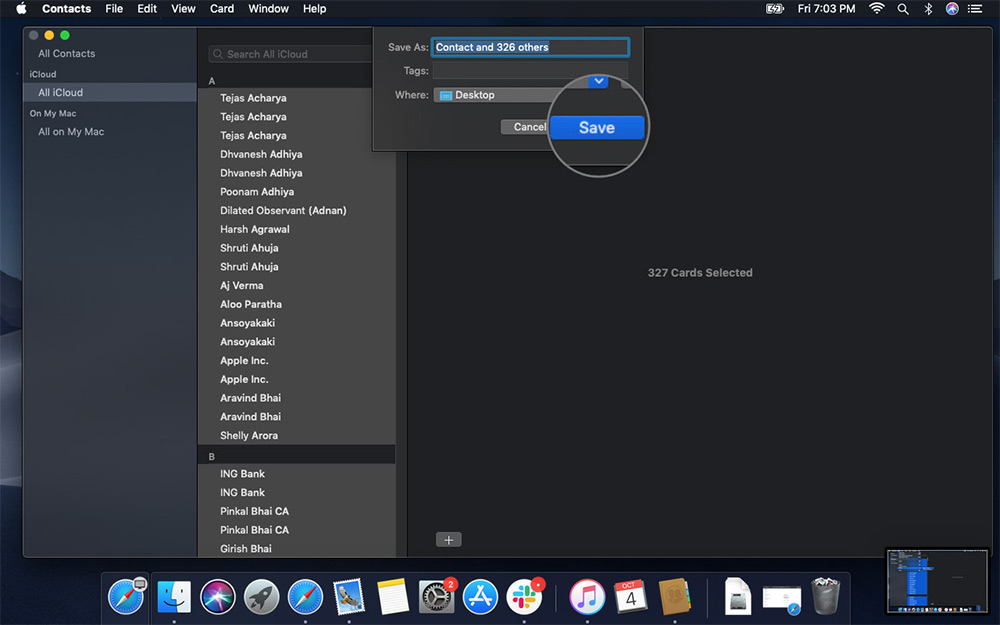Cancel the save dialog
The width and height of the screenshot is (1000, 625).
527,127
